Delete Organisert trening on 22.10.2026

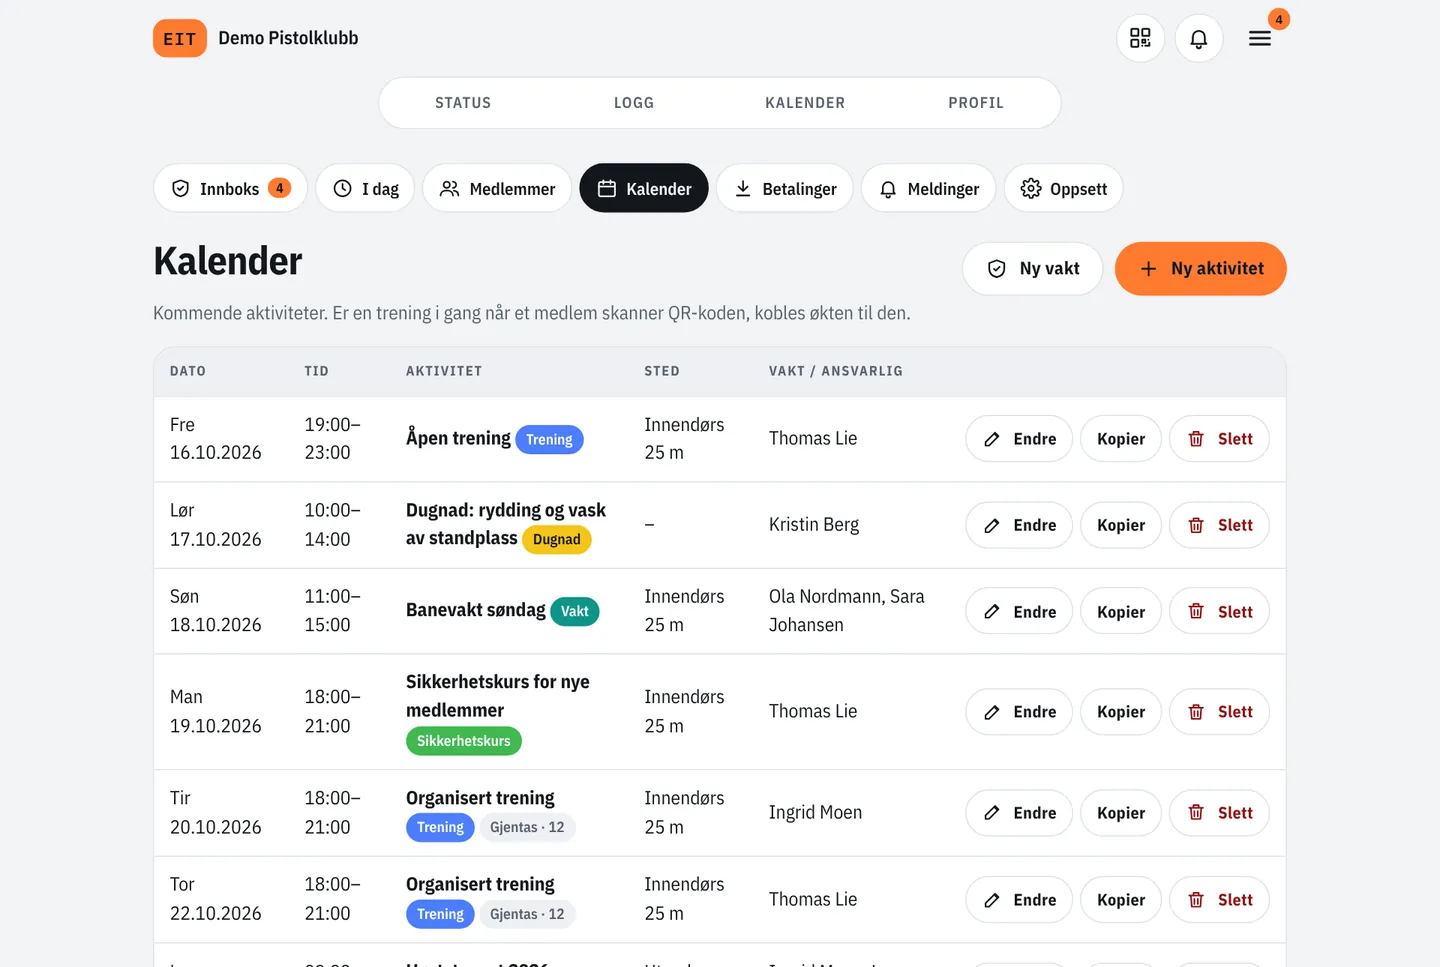click(x=1220, y=900)
